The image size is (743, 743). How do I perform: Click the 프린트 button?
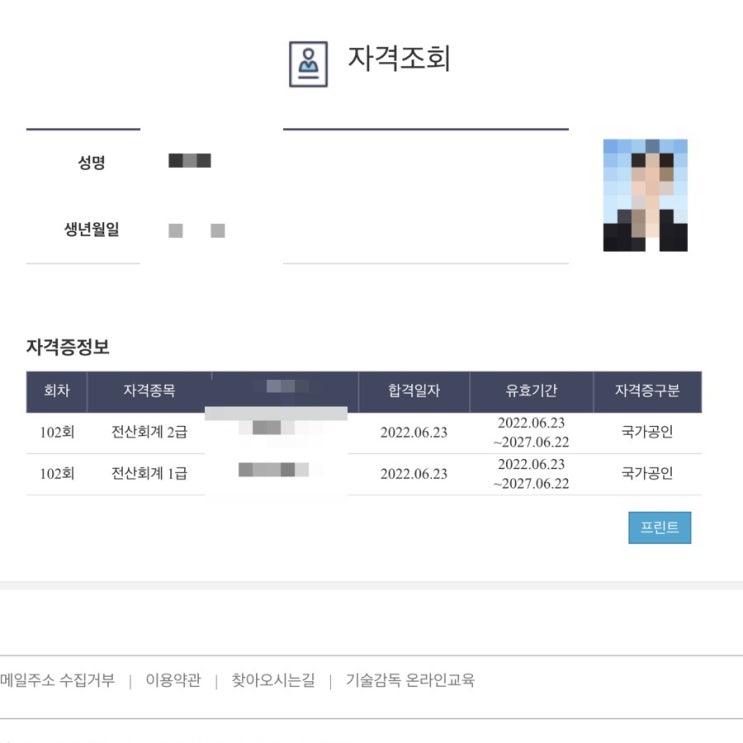(x=659, y=527)
